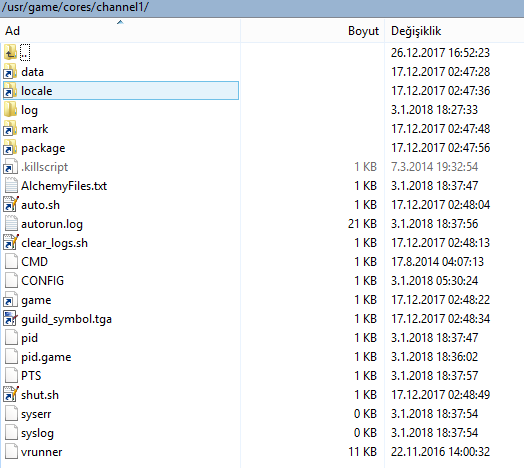
Task: Click the date 3.1.2018 05:30:24
Action: tap(434, 281)
